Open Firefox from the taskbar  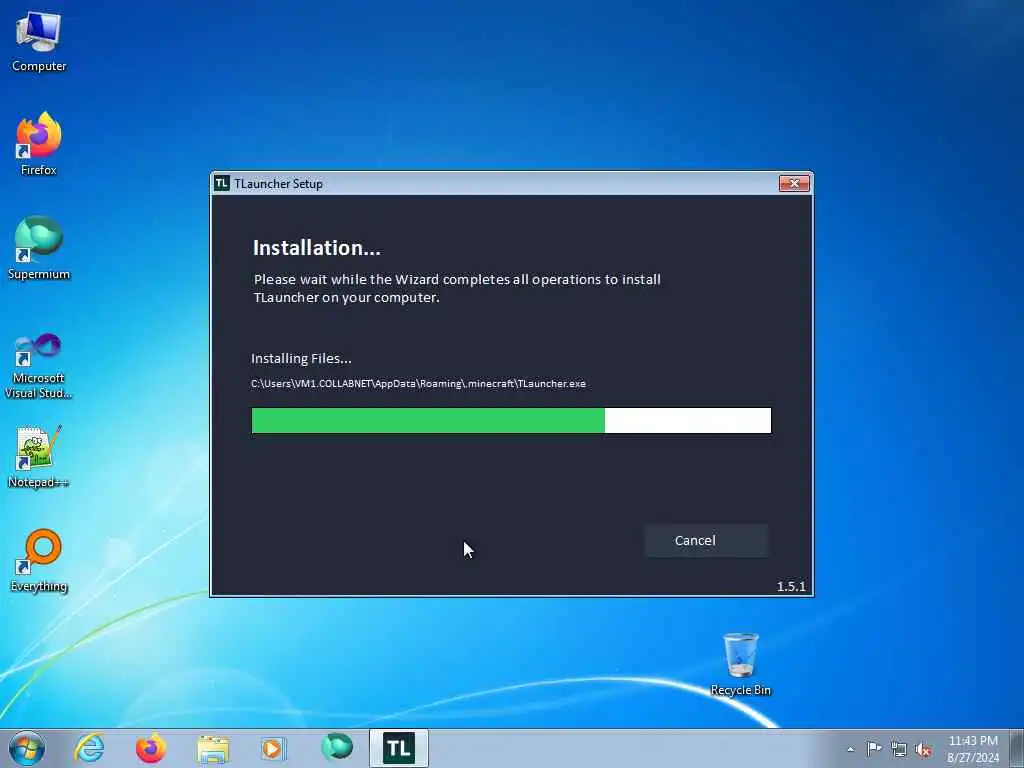(151, 748)
